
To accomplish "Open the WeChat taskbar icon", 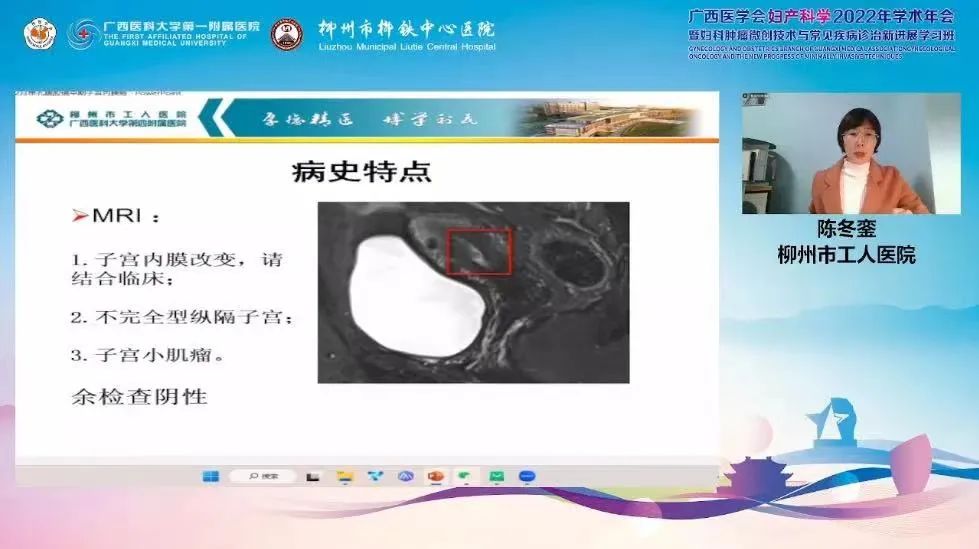I will point(465,477).
